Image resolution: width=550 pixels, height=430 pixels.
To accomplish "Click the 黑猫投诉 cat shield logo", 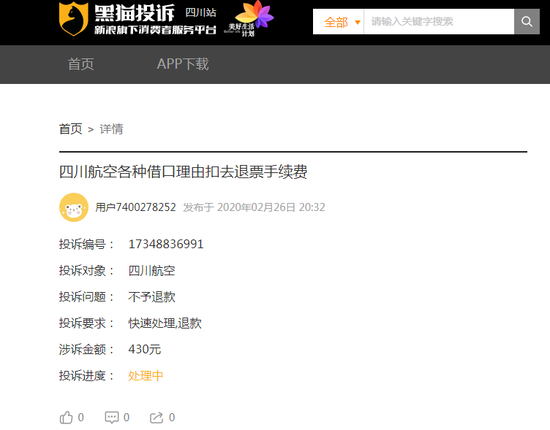I will pos(73,19).
